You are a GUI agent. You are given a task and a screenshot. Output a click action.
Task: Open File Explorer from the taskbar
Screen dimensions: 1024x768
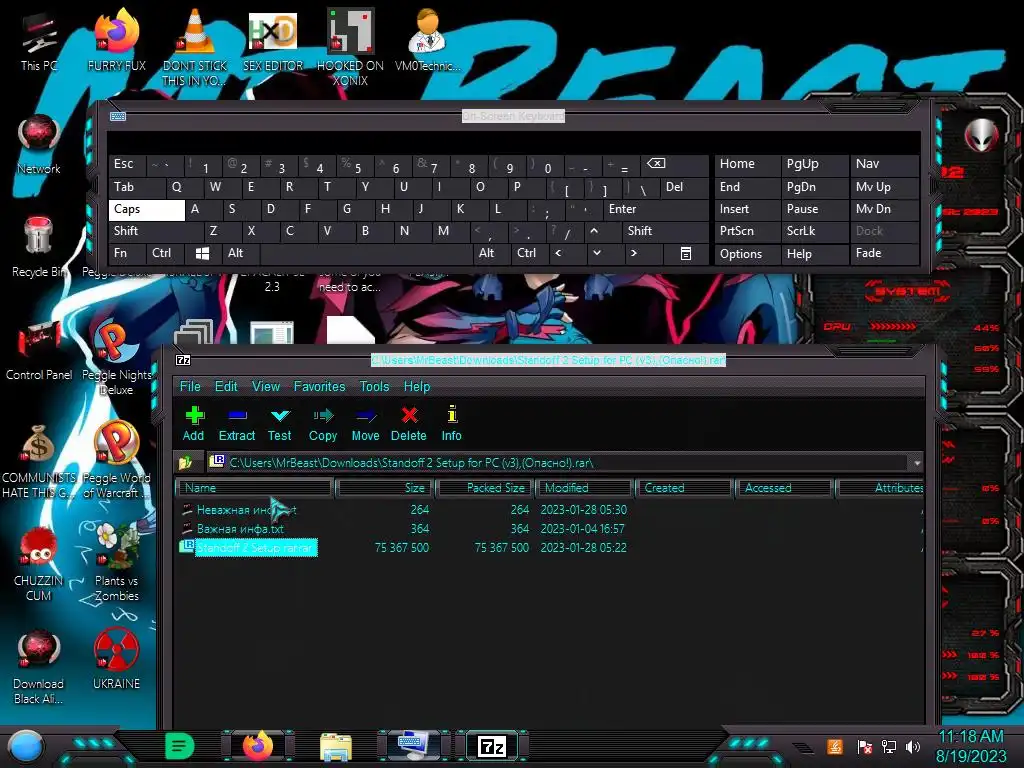[x=336, y=746]
